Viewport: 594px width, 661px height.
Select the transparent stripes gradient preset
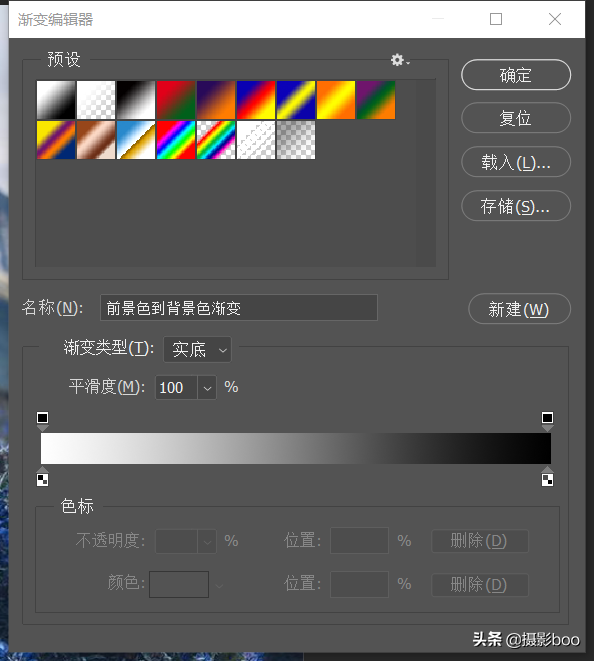[256, 140]
